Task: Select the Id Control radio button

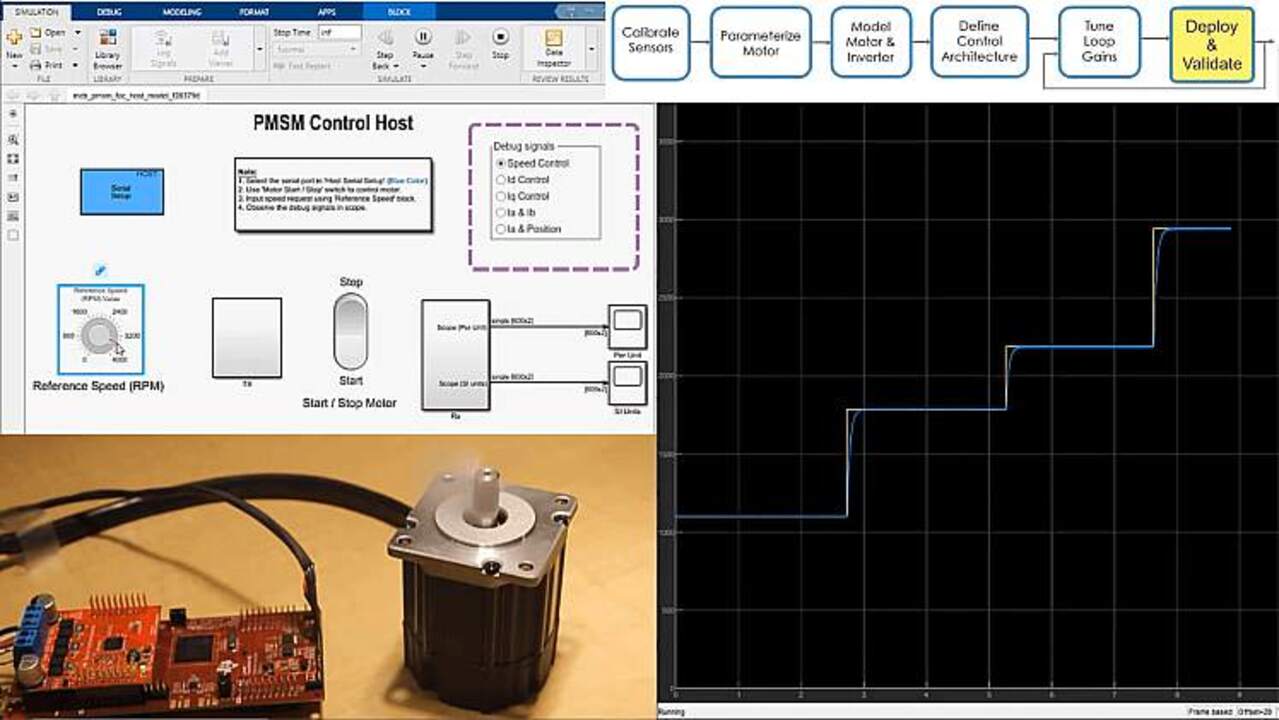Action: [x=502, y=180]
